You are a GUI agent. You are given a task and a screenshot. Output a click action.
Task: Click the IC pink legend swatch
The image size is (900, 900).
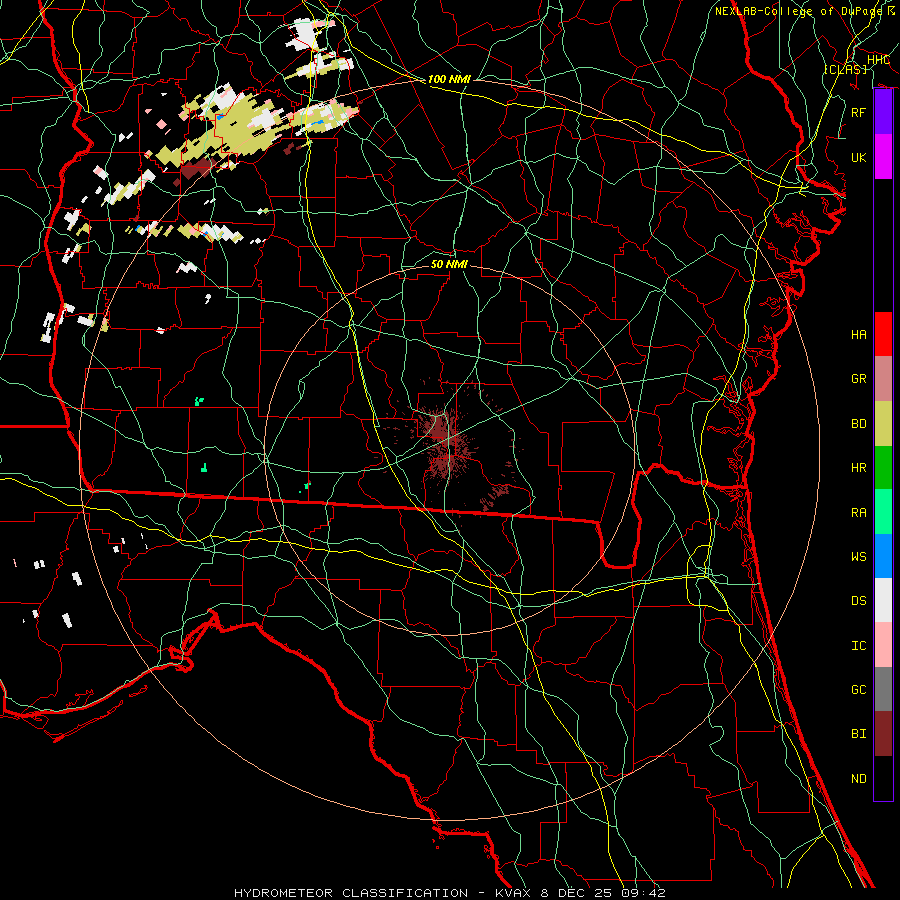point(883,645)
